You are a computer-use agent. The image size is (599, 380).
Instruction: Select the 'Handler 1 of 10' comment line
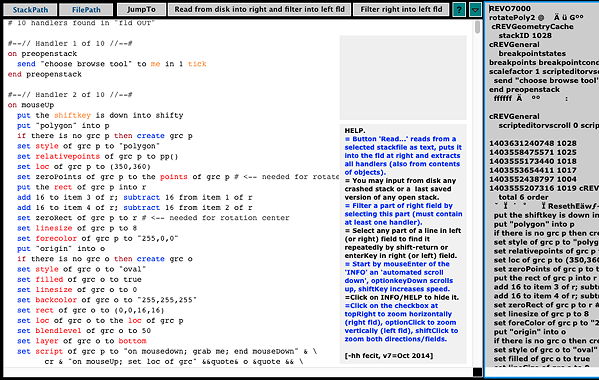70,44
